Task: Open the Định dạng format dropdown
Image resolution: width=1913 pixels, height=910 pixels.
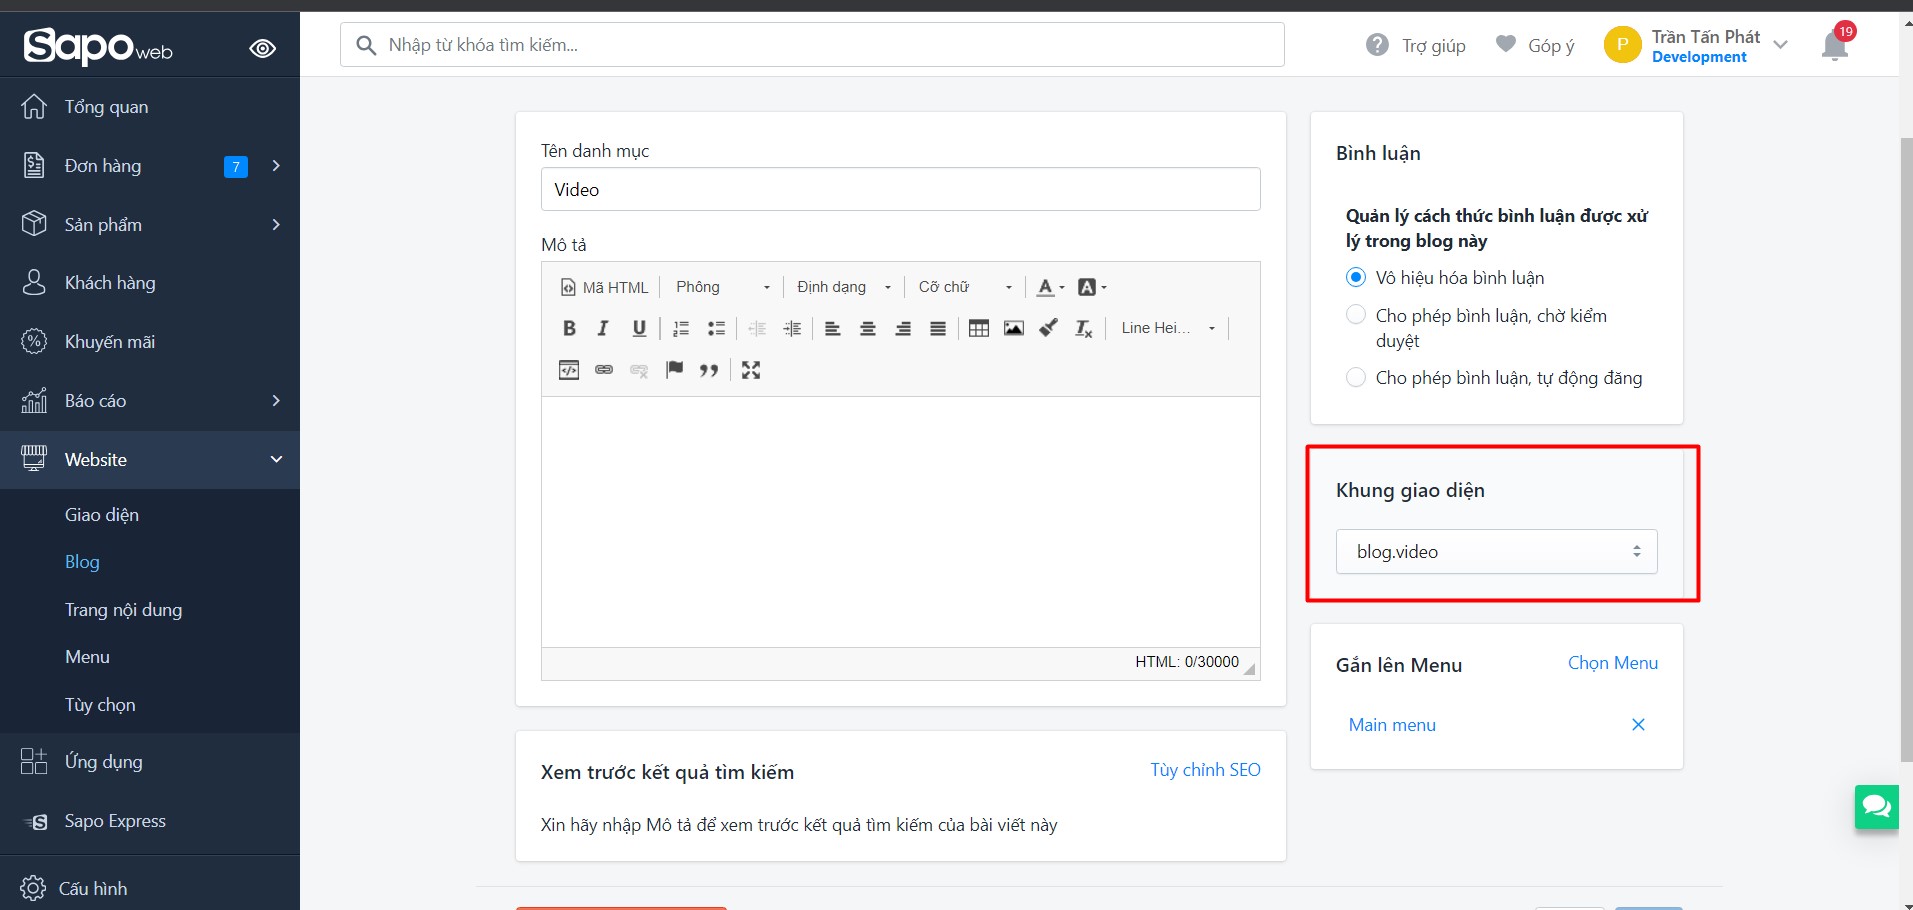Action: [844, 287]
